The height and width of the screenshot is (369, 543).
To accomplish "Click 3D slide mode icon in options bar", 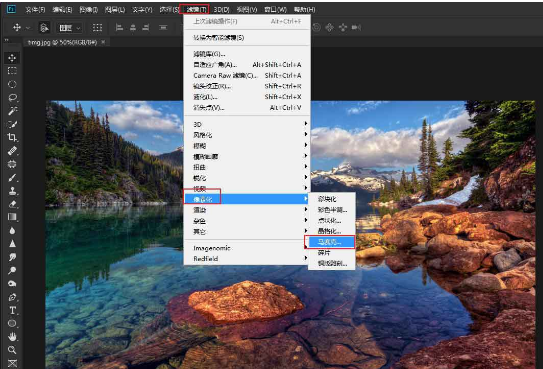I will 343,27.
